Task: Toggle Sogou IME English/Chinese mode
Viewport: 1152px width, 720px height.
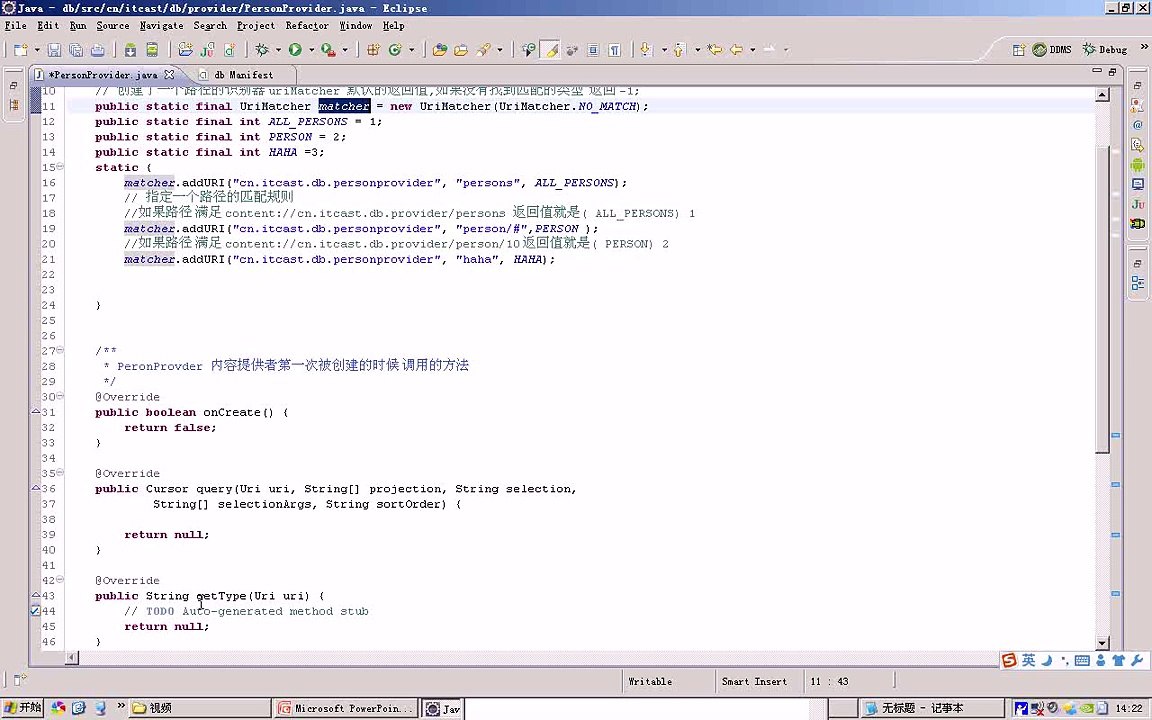Action: tap(1029, 660)
